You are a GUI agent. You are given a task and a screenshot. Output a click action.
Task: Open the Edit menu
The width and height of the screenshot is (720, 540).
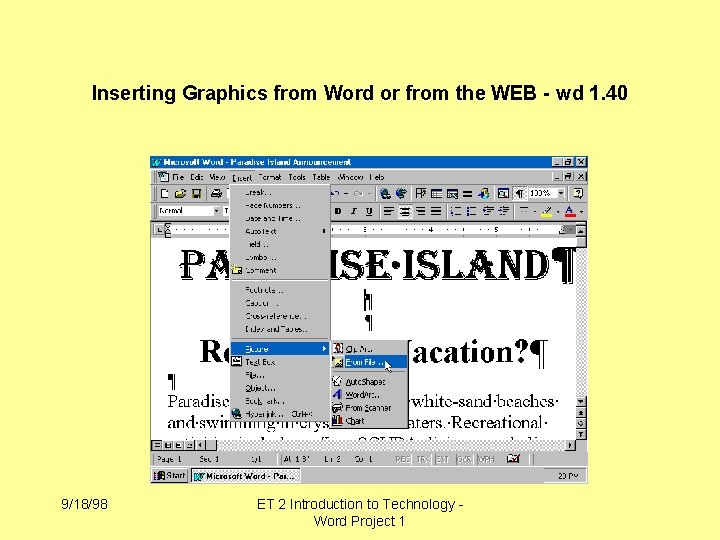[x=197, y=177]
